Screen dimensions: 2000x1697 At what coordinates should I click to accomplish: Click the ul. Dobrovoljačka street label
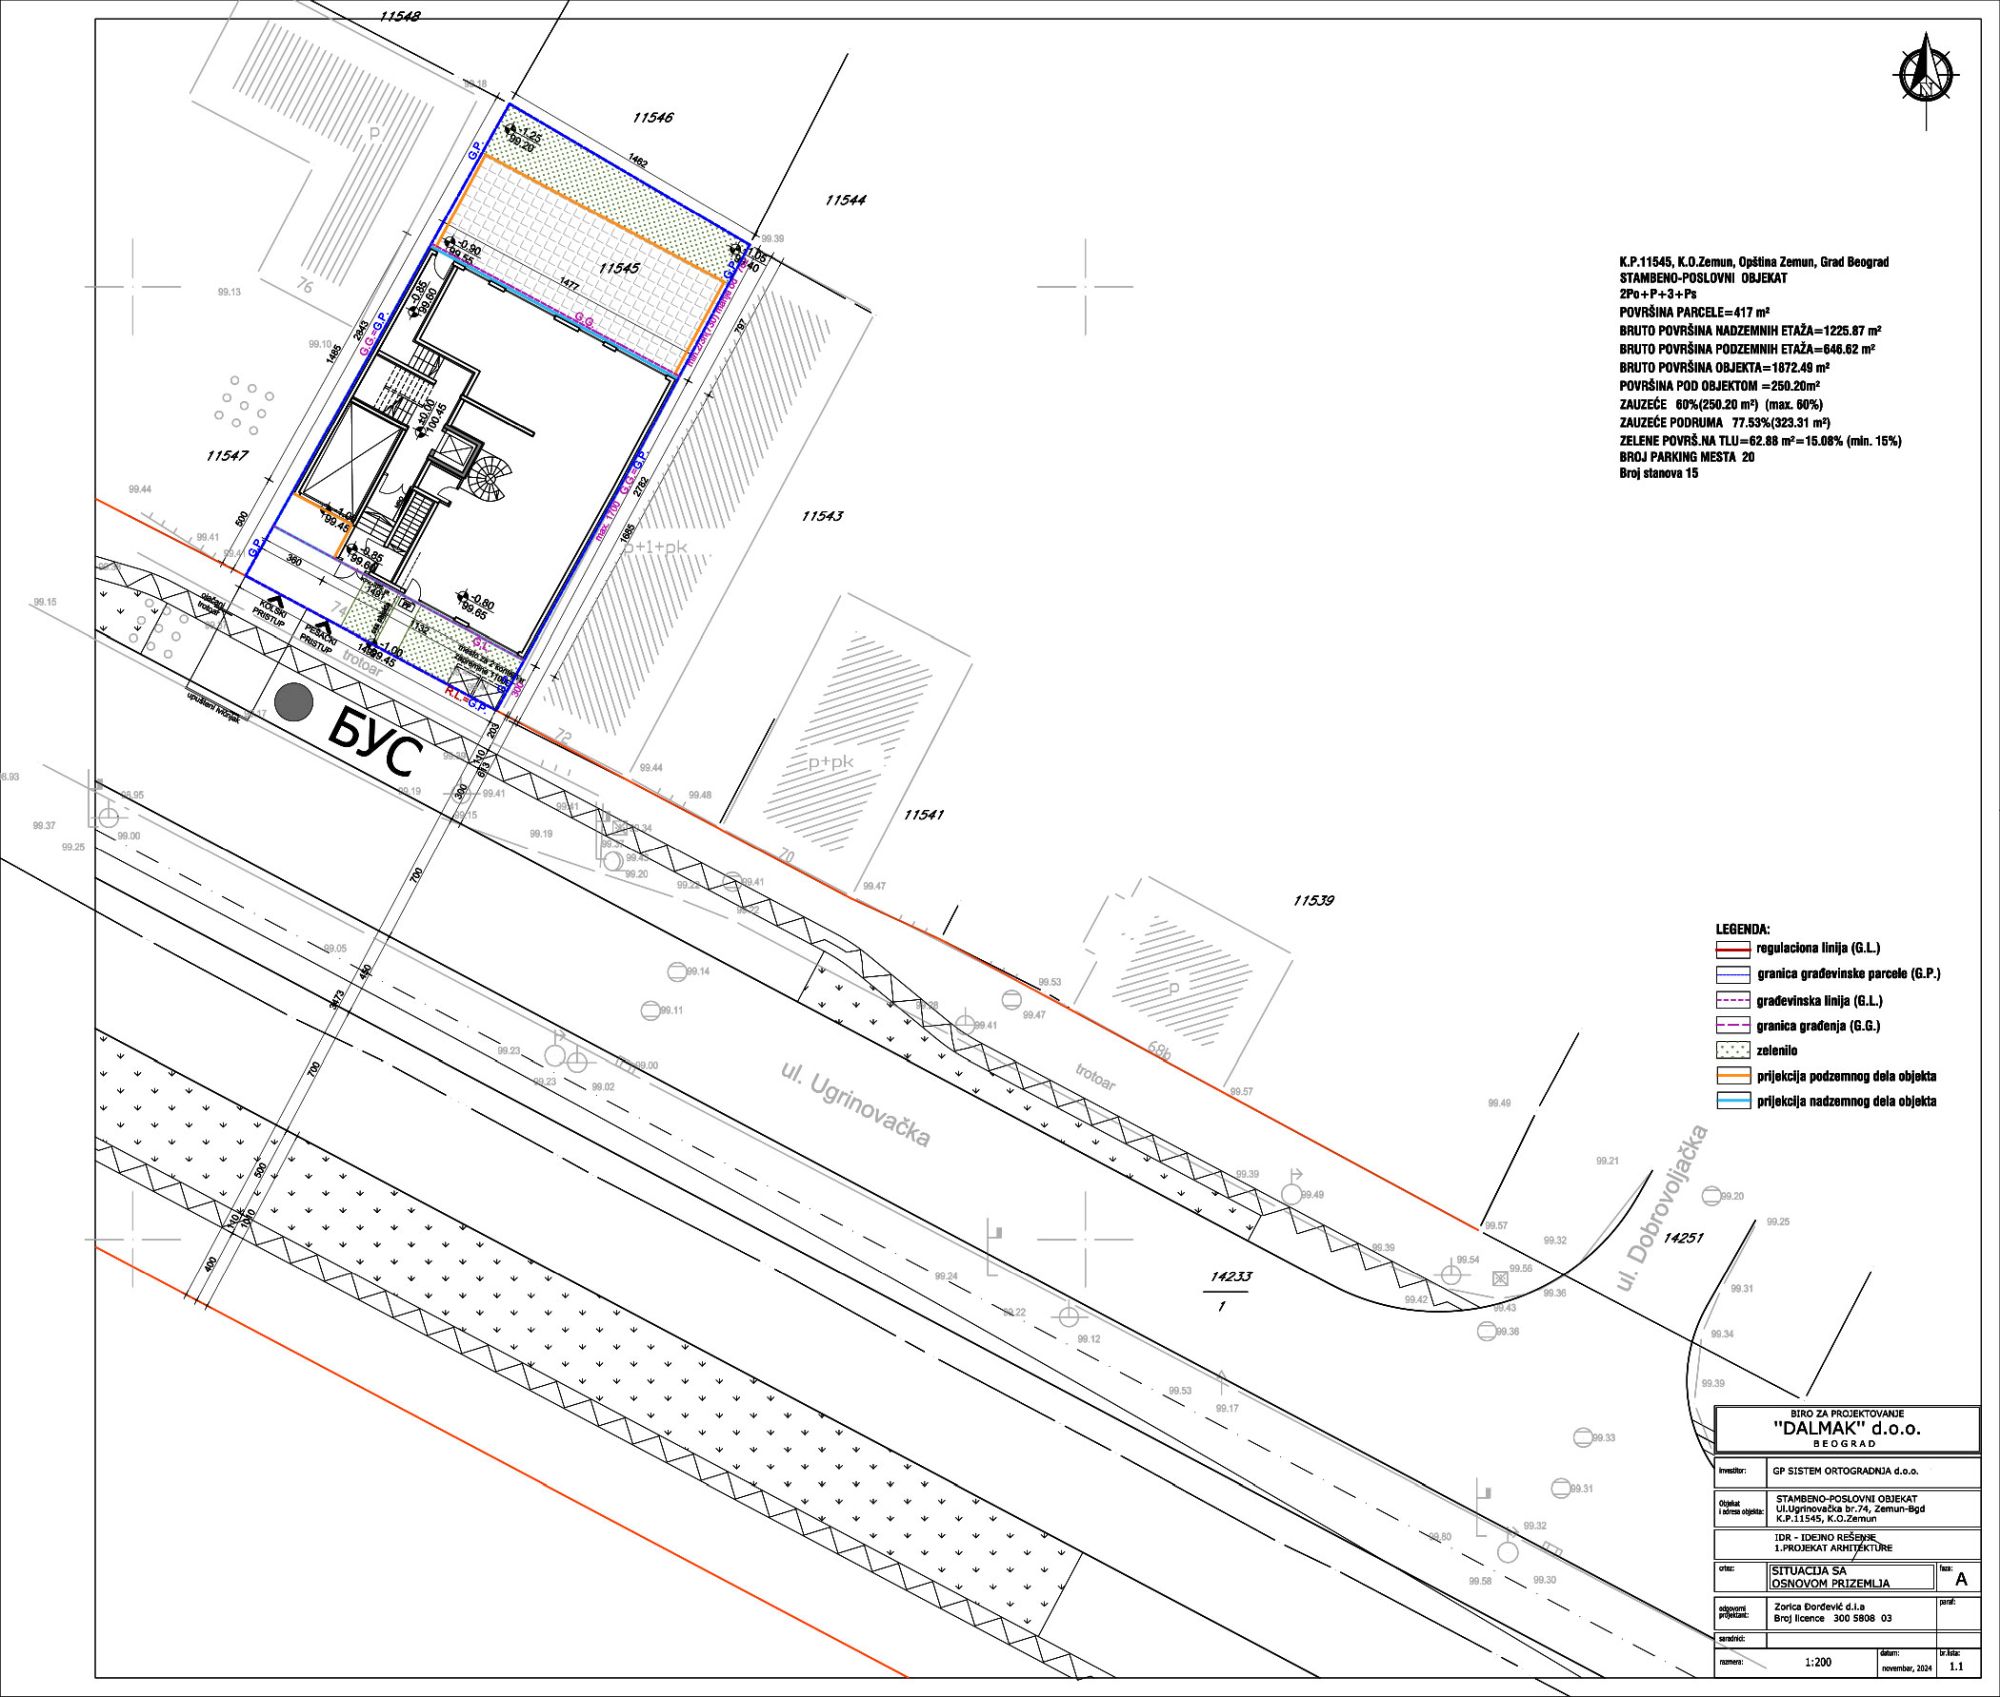1662,1207
